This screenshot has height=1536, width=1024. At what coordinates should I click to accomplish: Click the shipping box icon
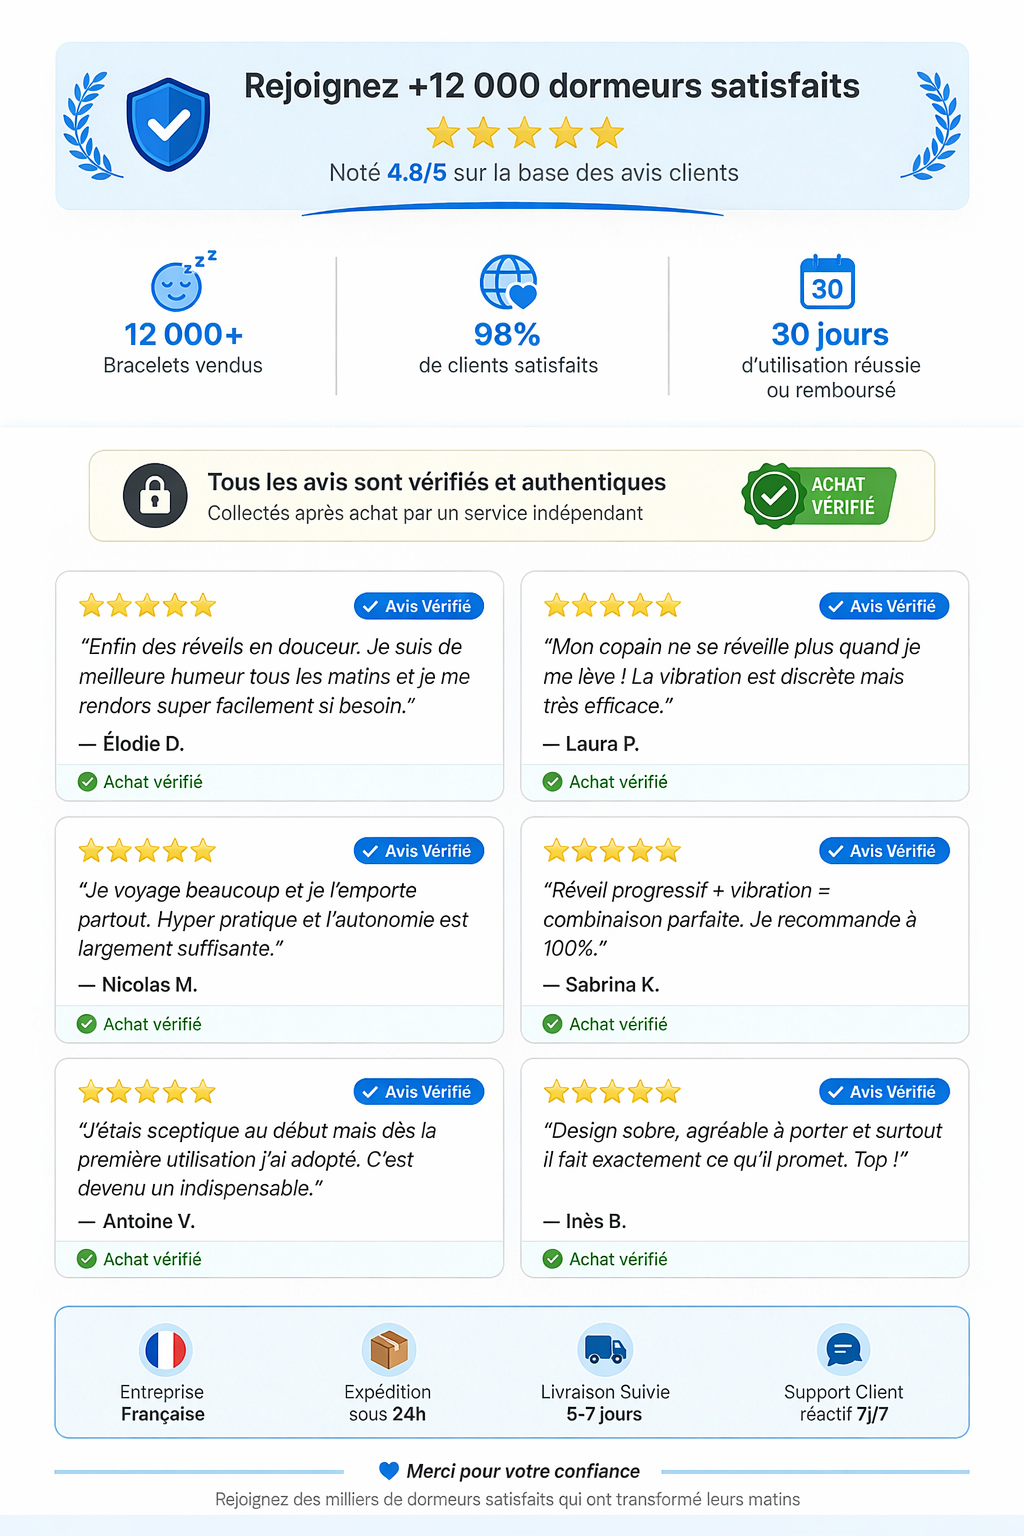(388, 1350)
